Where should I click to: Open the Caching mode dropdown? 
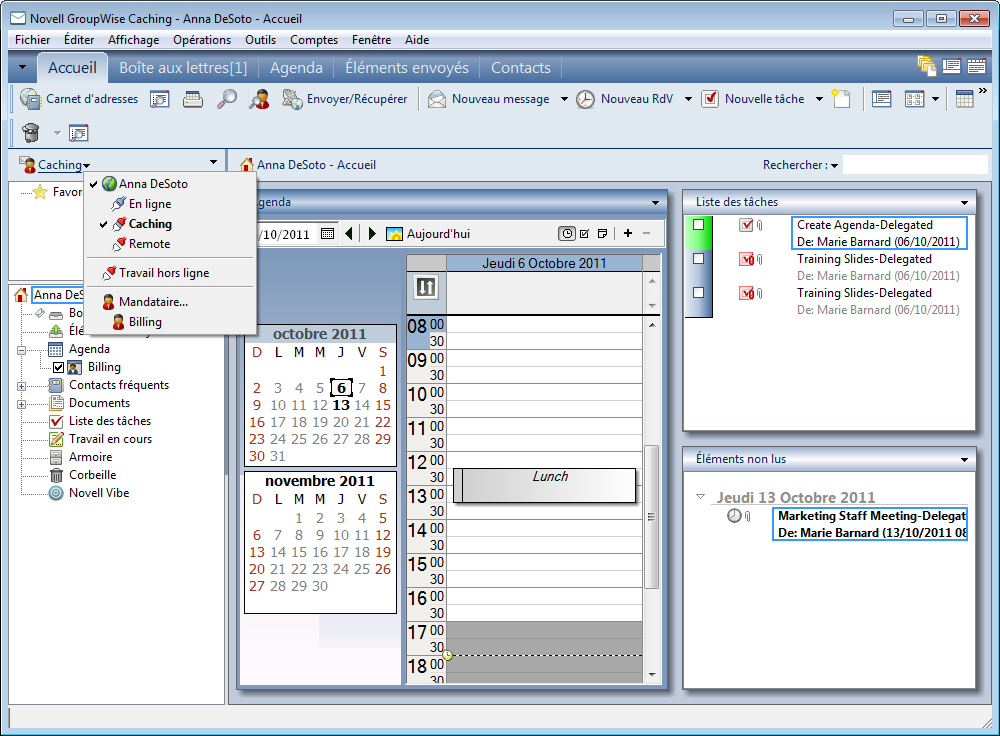point(63,165)
